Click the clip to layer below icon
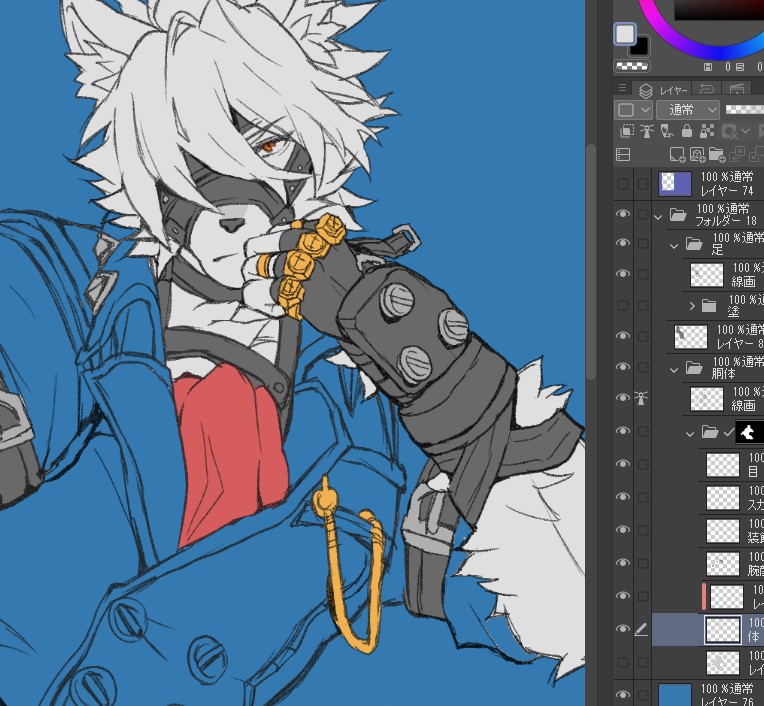The width and height of the screenshot is (764, 706). click(627, 132)
